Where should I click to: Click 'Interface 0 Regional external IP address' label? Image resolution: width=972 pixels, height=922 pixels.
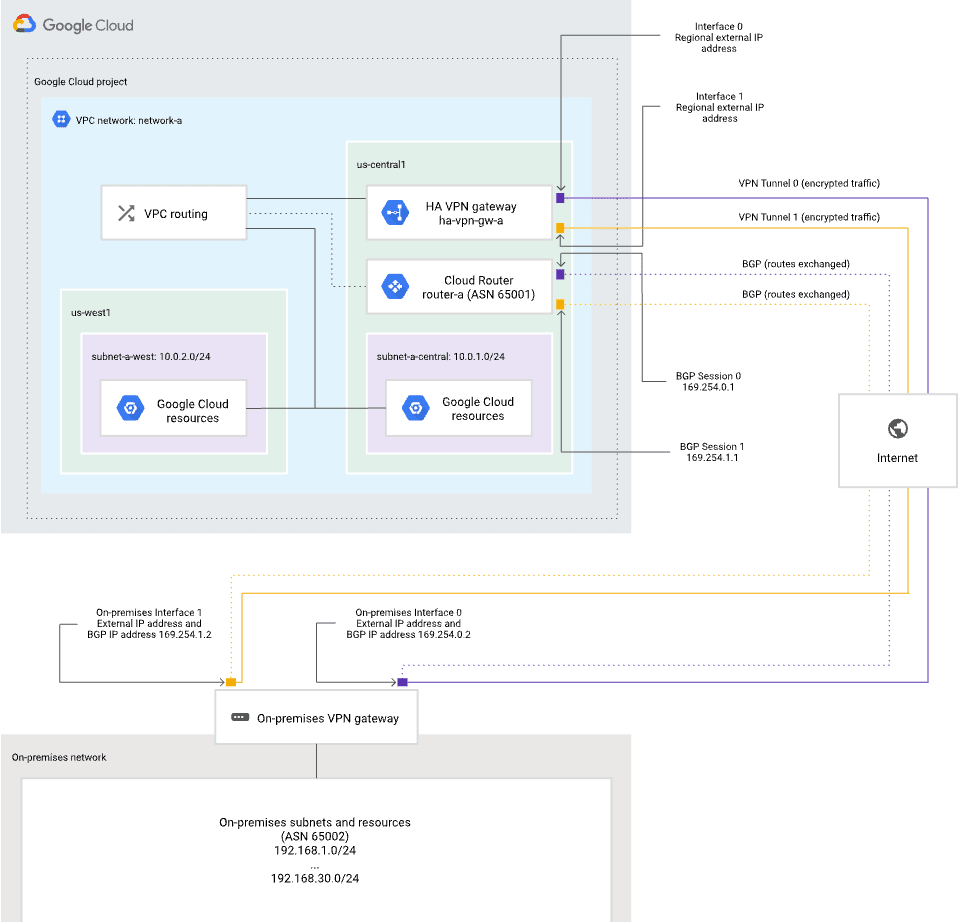click(x=719, y=37)
